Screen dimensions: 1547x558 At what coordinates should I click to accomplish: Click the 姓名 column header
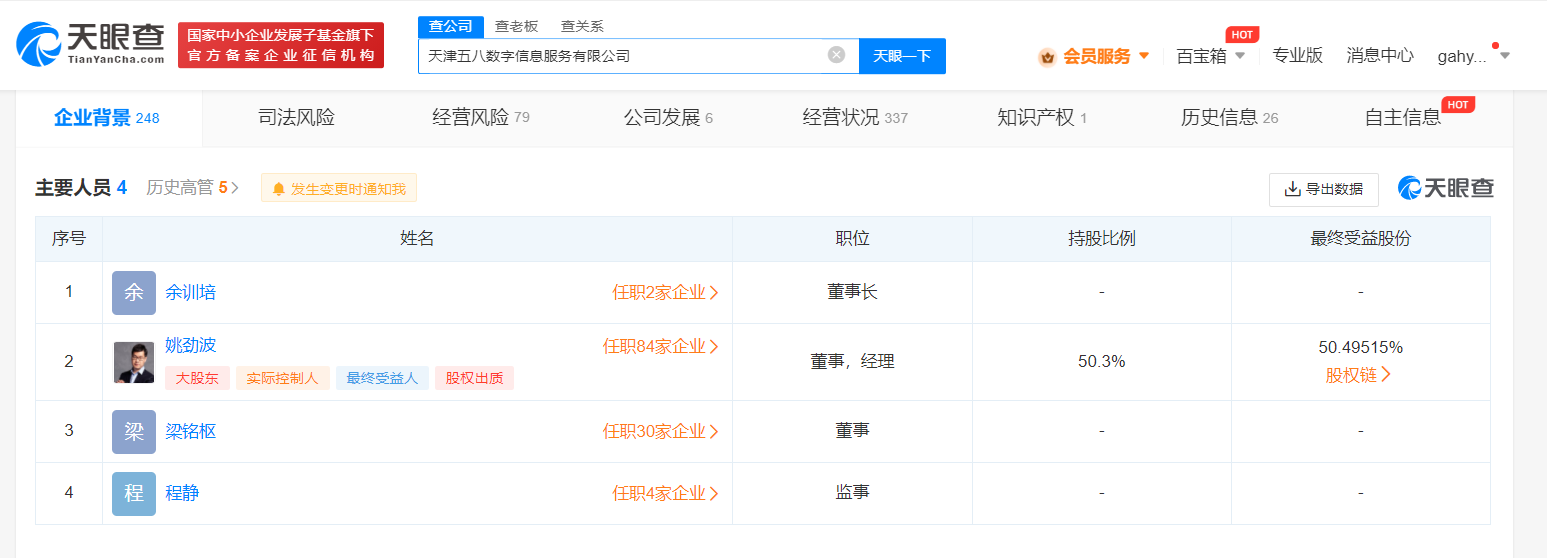tap(417, 239)
